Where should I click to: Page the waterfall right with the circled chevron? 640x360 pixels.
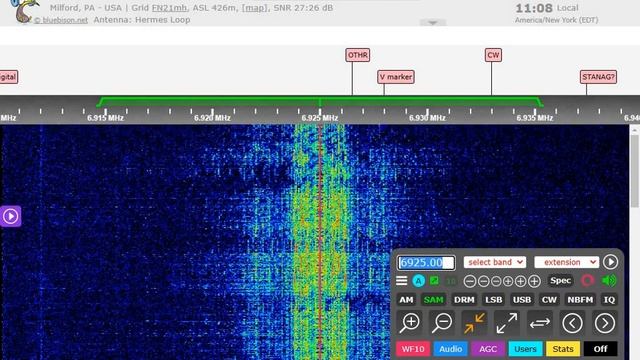tap(604, 323)
